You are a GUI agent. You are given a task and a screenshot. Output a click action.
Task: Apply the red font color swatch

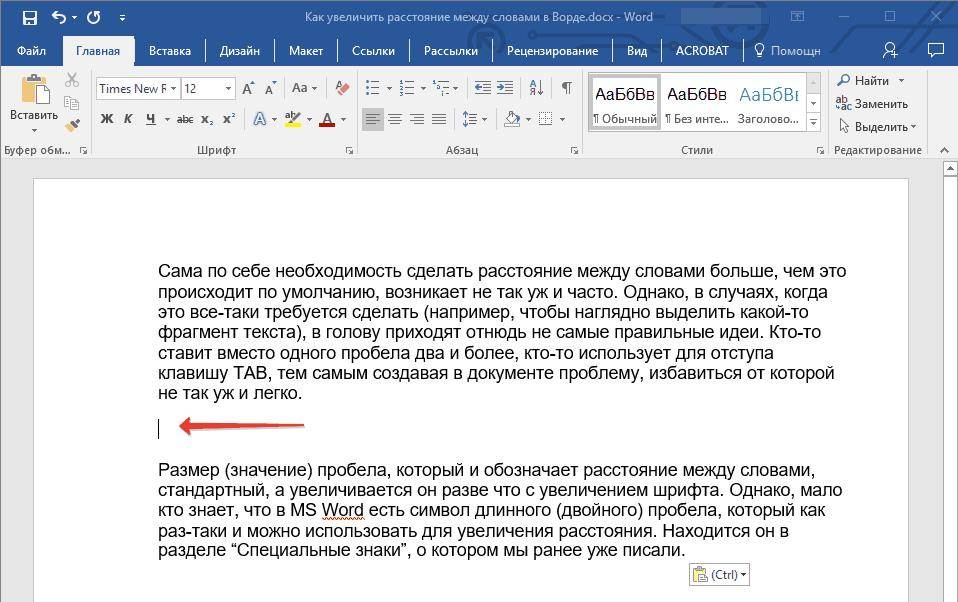tap(326, 119)
